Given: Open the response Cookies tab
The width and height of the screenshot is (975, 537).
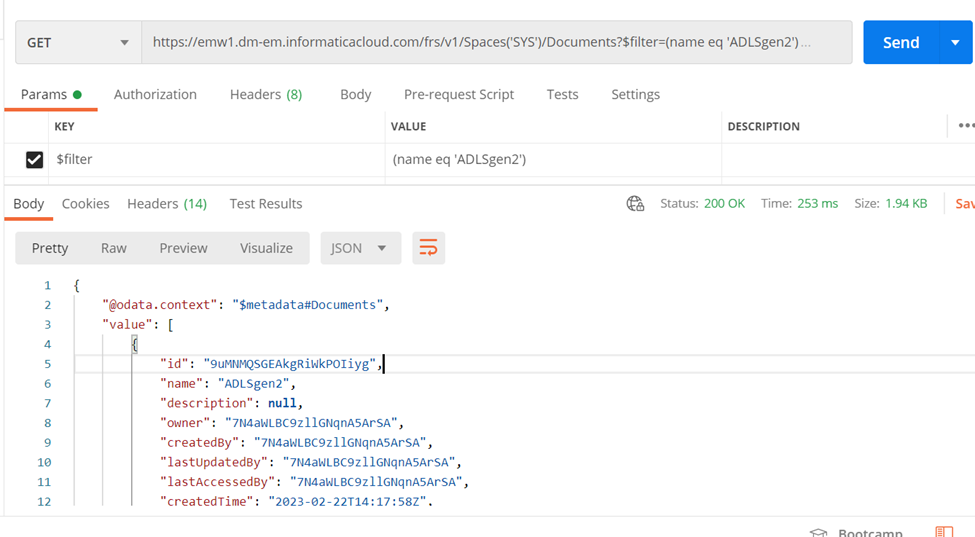Looking at the screenshot, I should coord(85,204).
